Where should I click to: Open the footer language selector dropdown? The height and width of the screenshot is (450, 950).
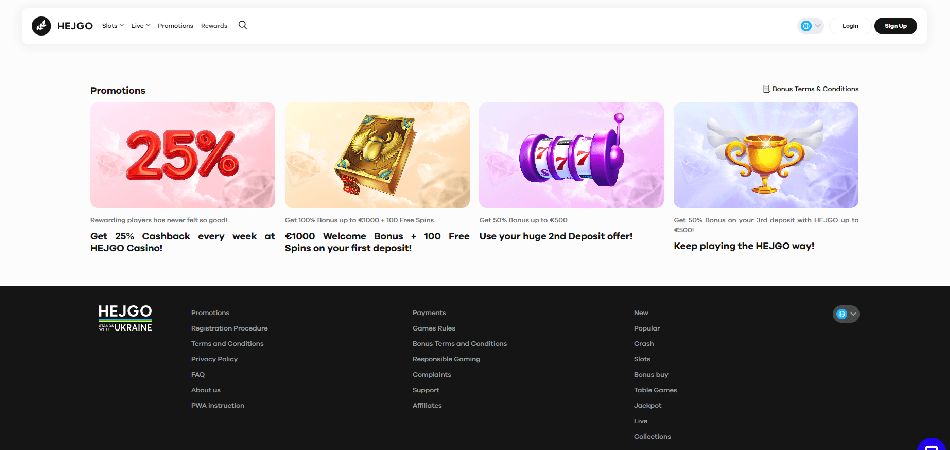point(846,314)
